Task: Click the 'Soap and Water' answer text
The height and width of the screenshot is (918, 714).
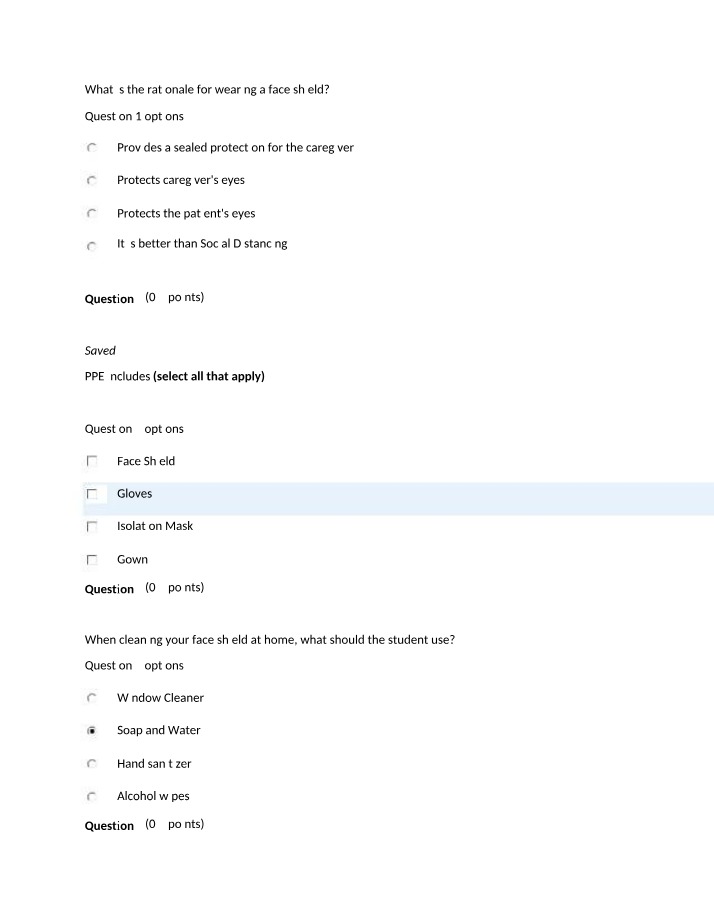Action: click(159, 730)
